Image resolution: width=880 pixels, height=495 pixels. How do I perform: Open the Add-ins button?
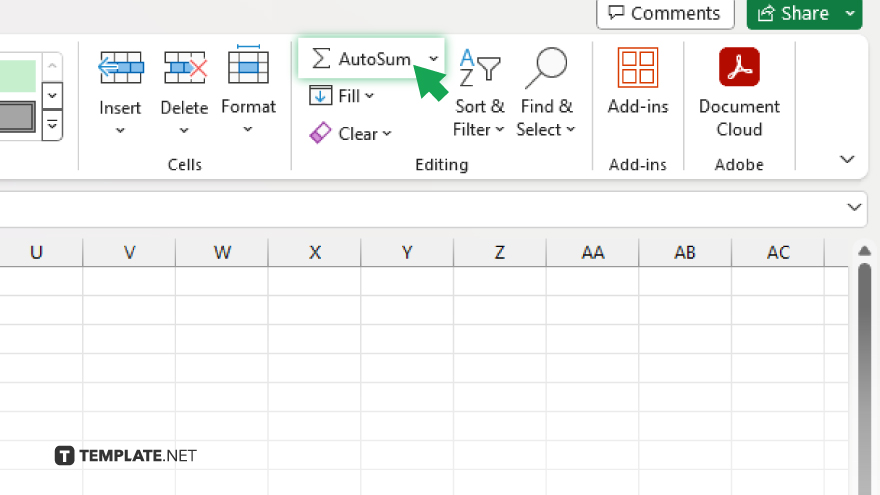(x=638, y=81)
